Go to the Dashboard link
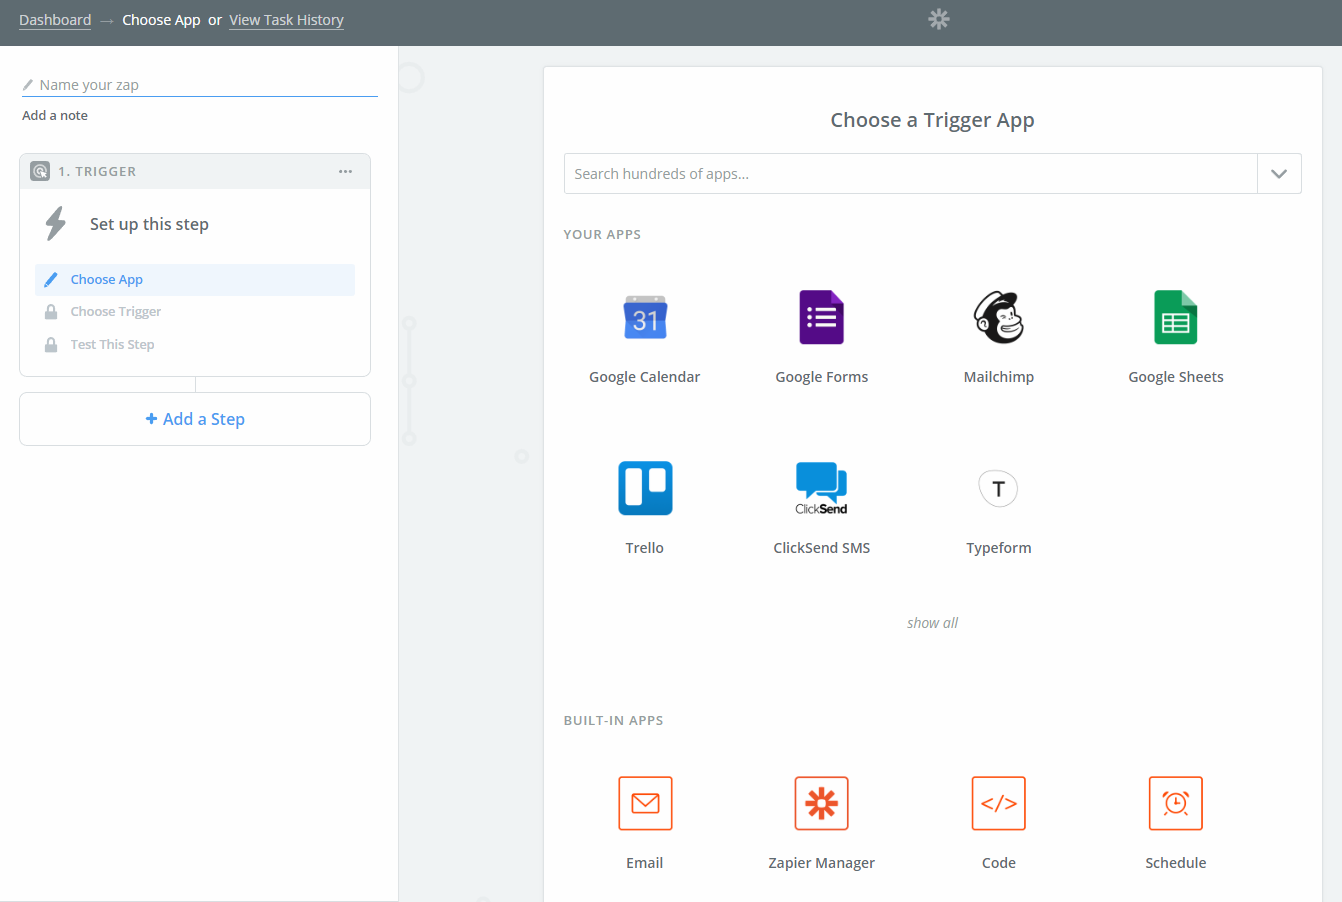Image resolution: width=1342 pixels, height=902 pixels. (55, 20)
